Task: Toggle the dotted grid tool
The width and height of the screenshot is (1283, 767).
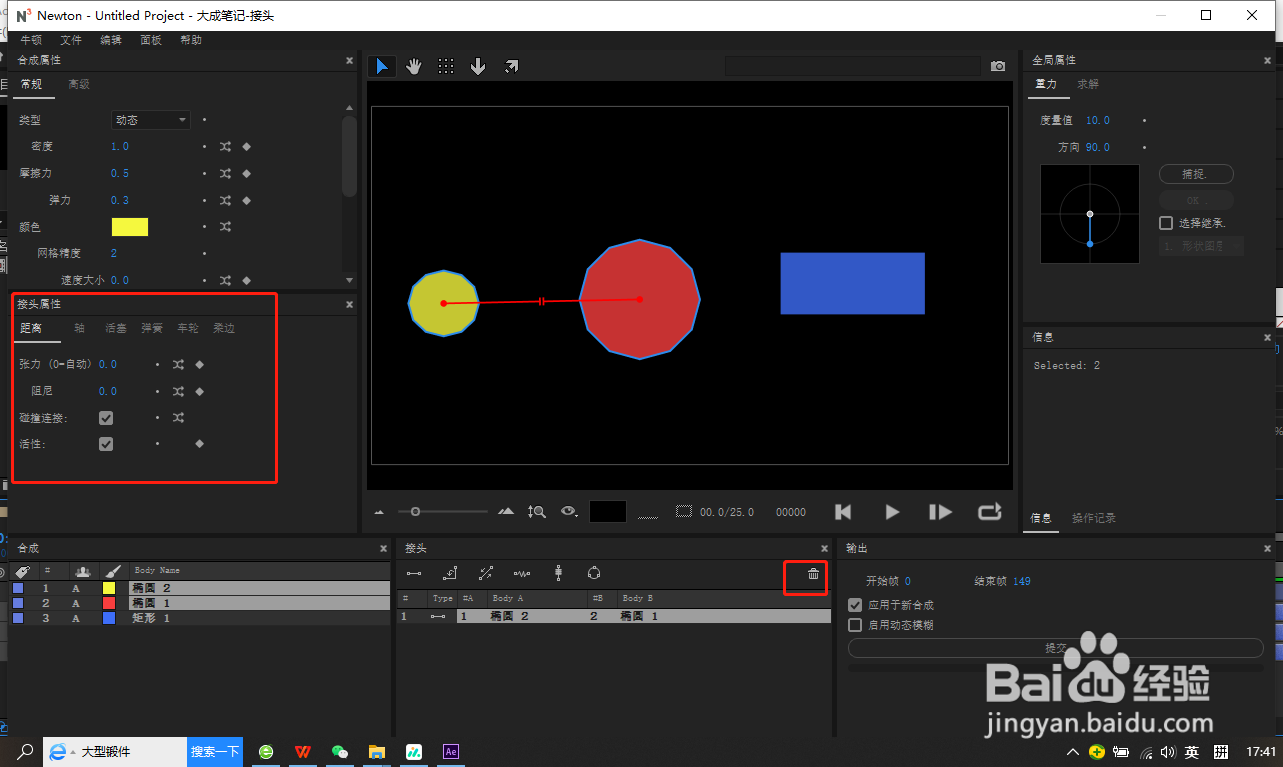Action: pyautogui.click(x=446, y=66)
